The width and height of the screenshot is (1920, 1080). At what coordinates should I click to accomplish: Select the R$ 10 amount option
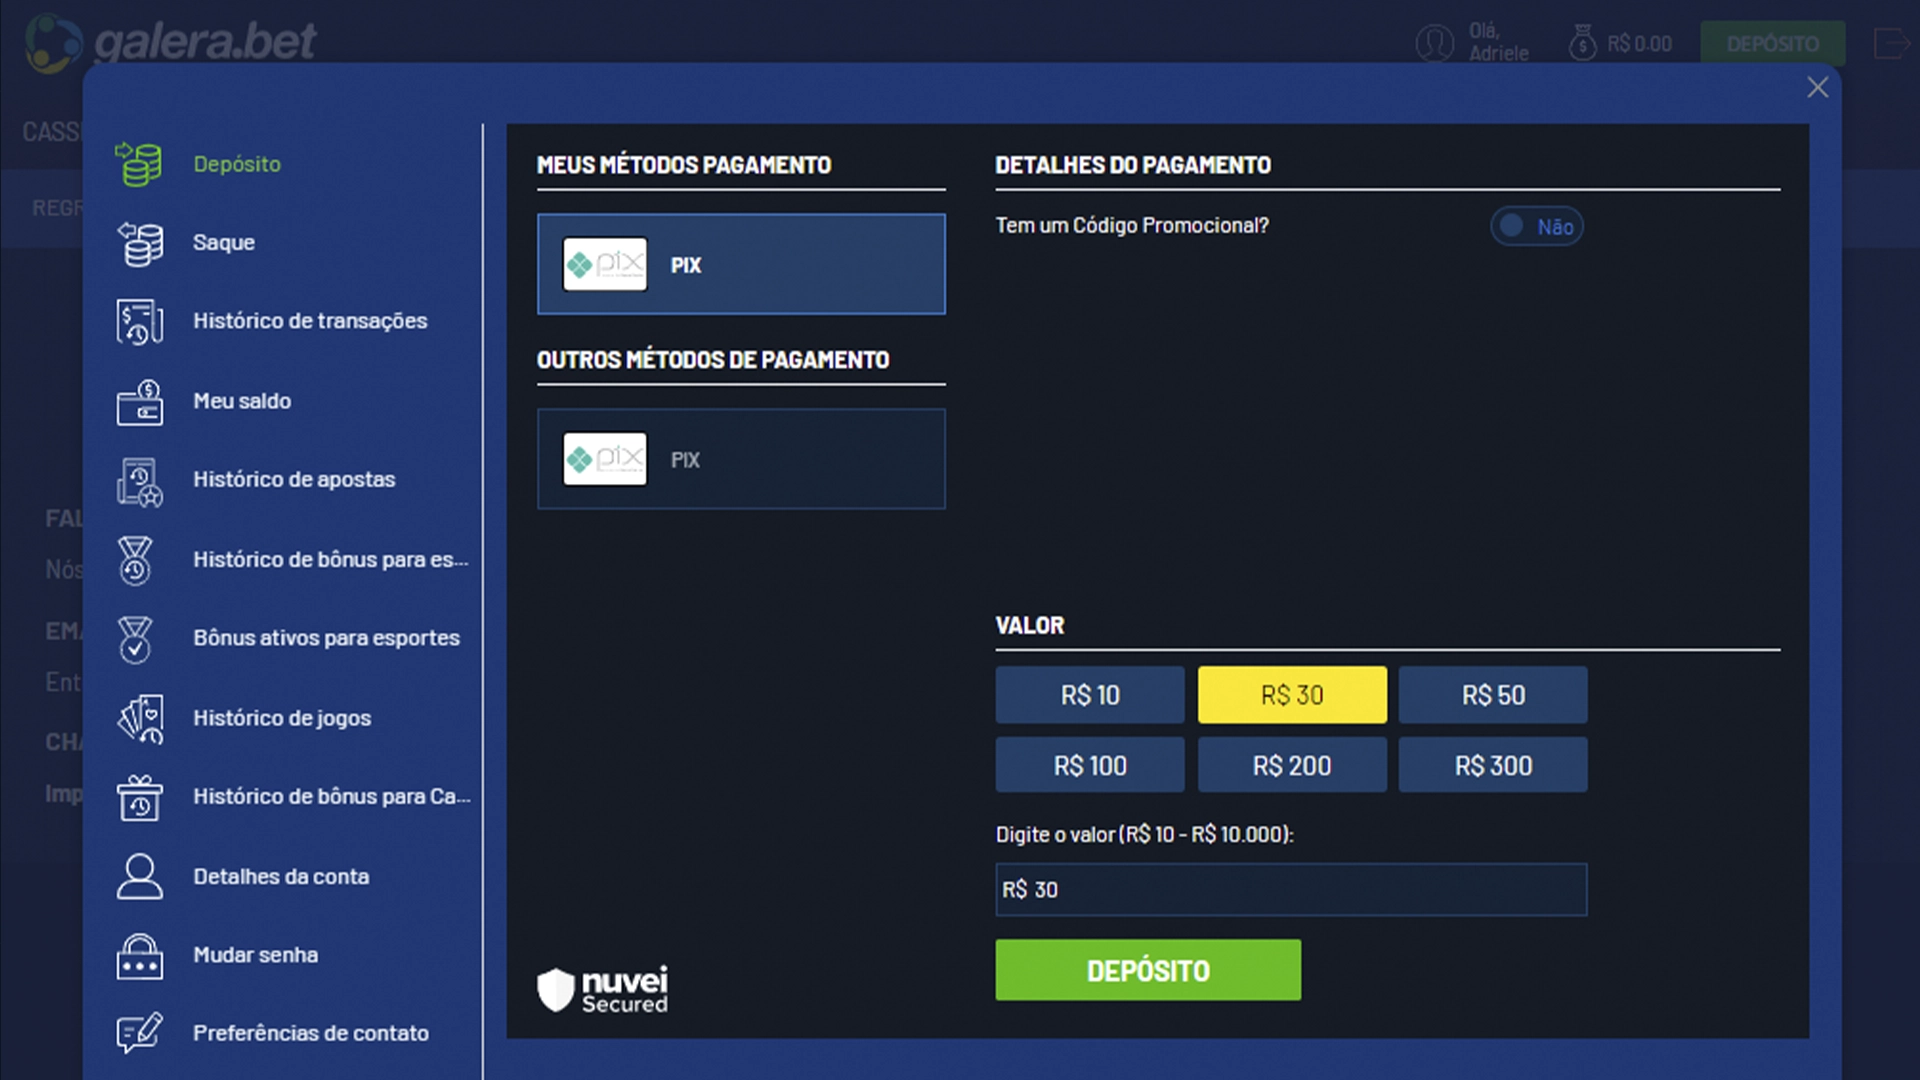(x=1090, y=695)
